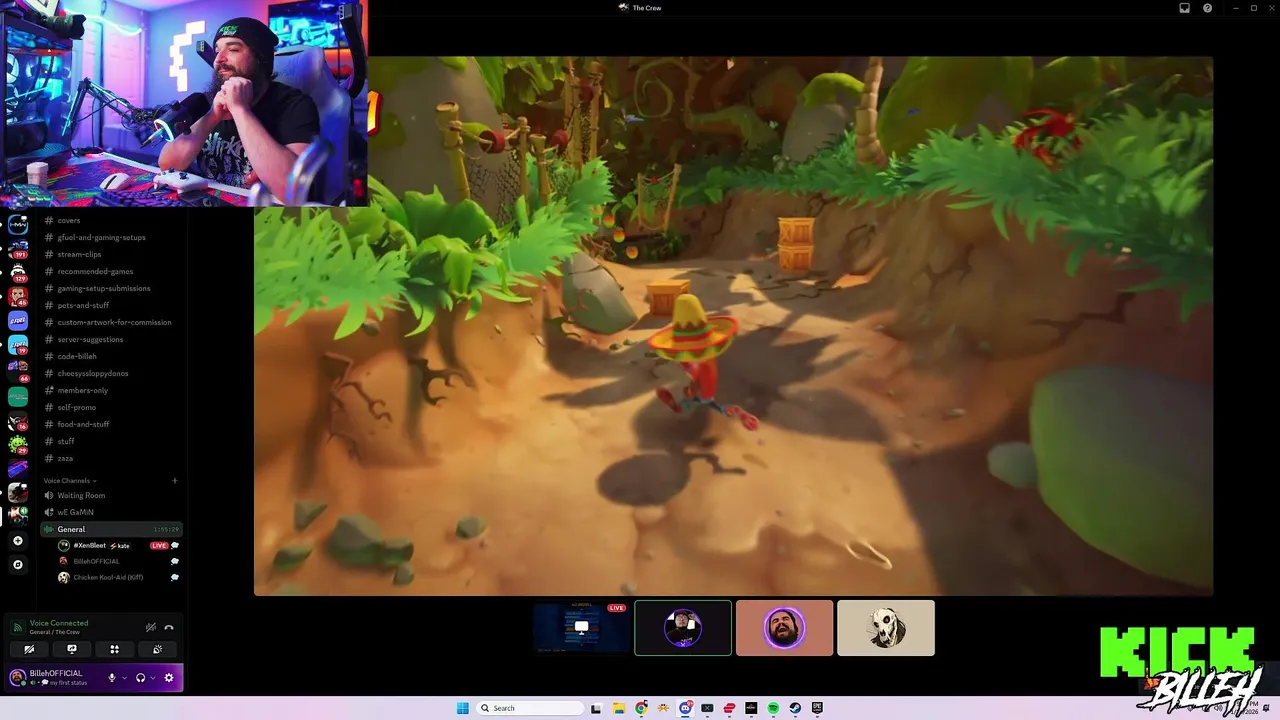Select the skull avatar participant tile

coord(886,628)
